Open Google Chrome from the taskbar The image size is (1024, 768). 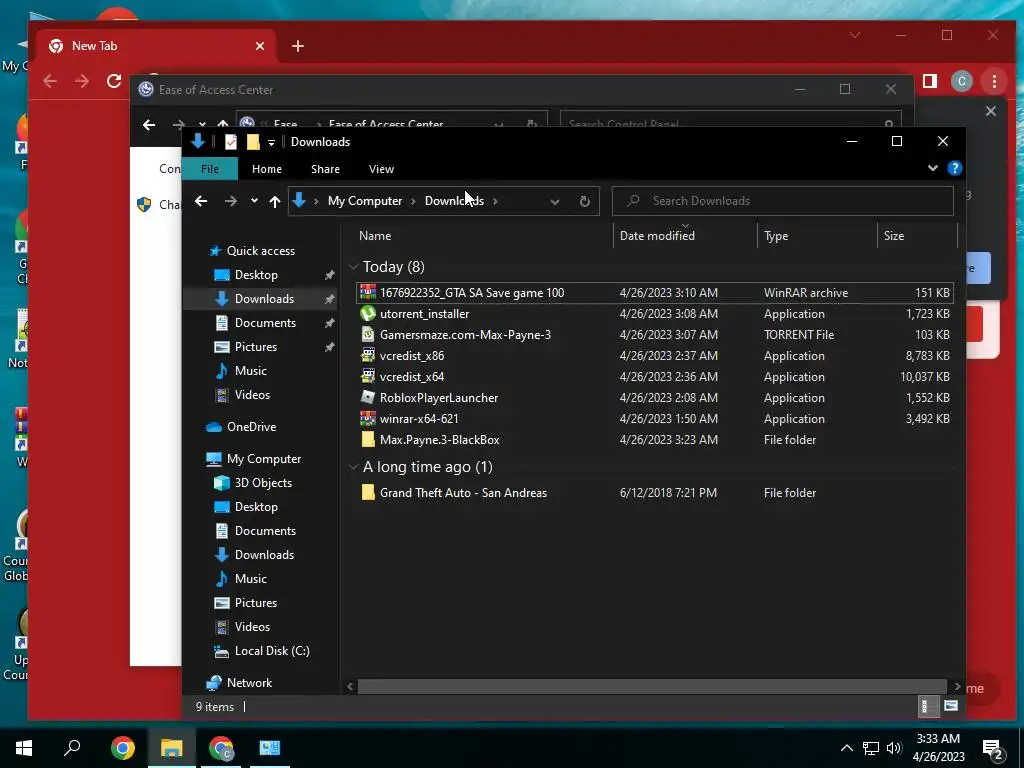coord(122,748)
